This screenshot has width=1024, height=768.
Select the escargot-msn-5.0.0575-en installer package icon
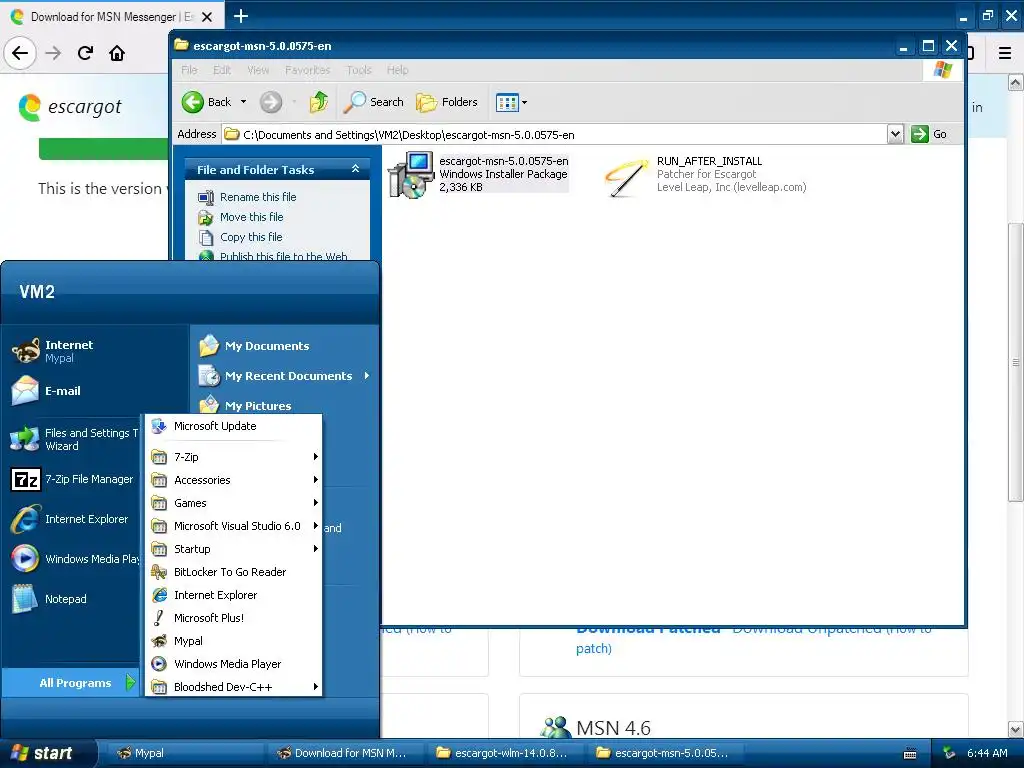(410, 174)
